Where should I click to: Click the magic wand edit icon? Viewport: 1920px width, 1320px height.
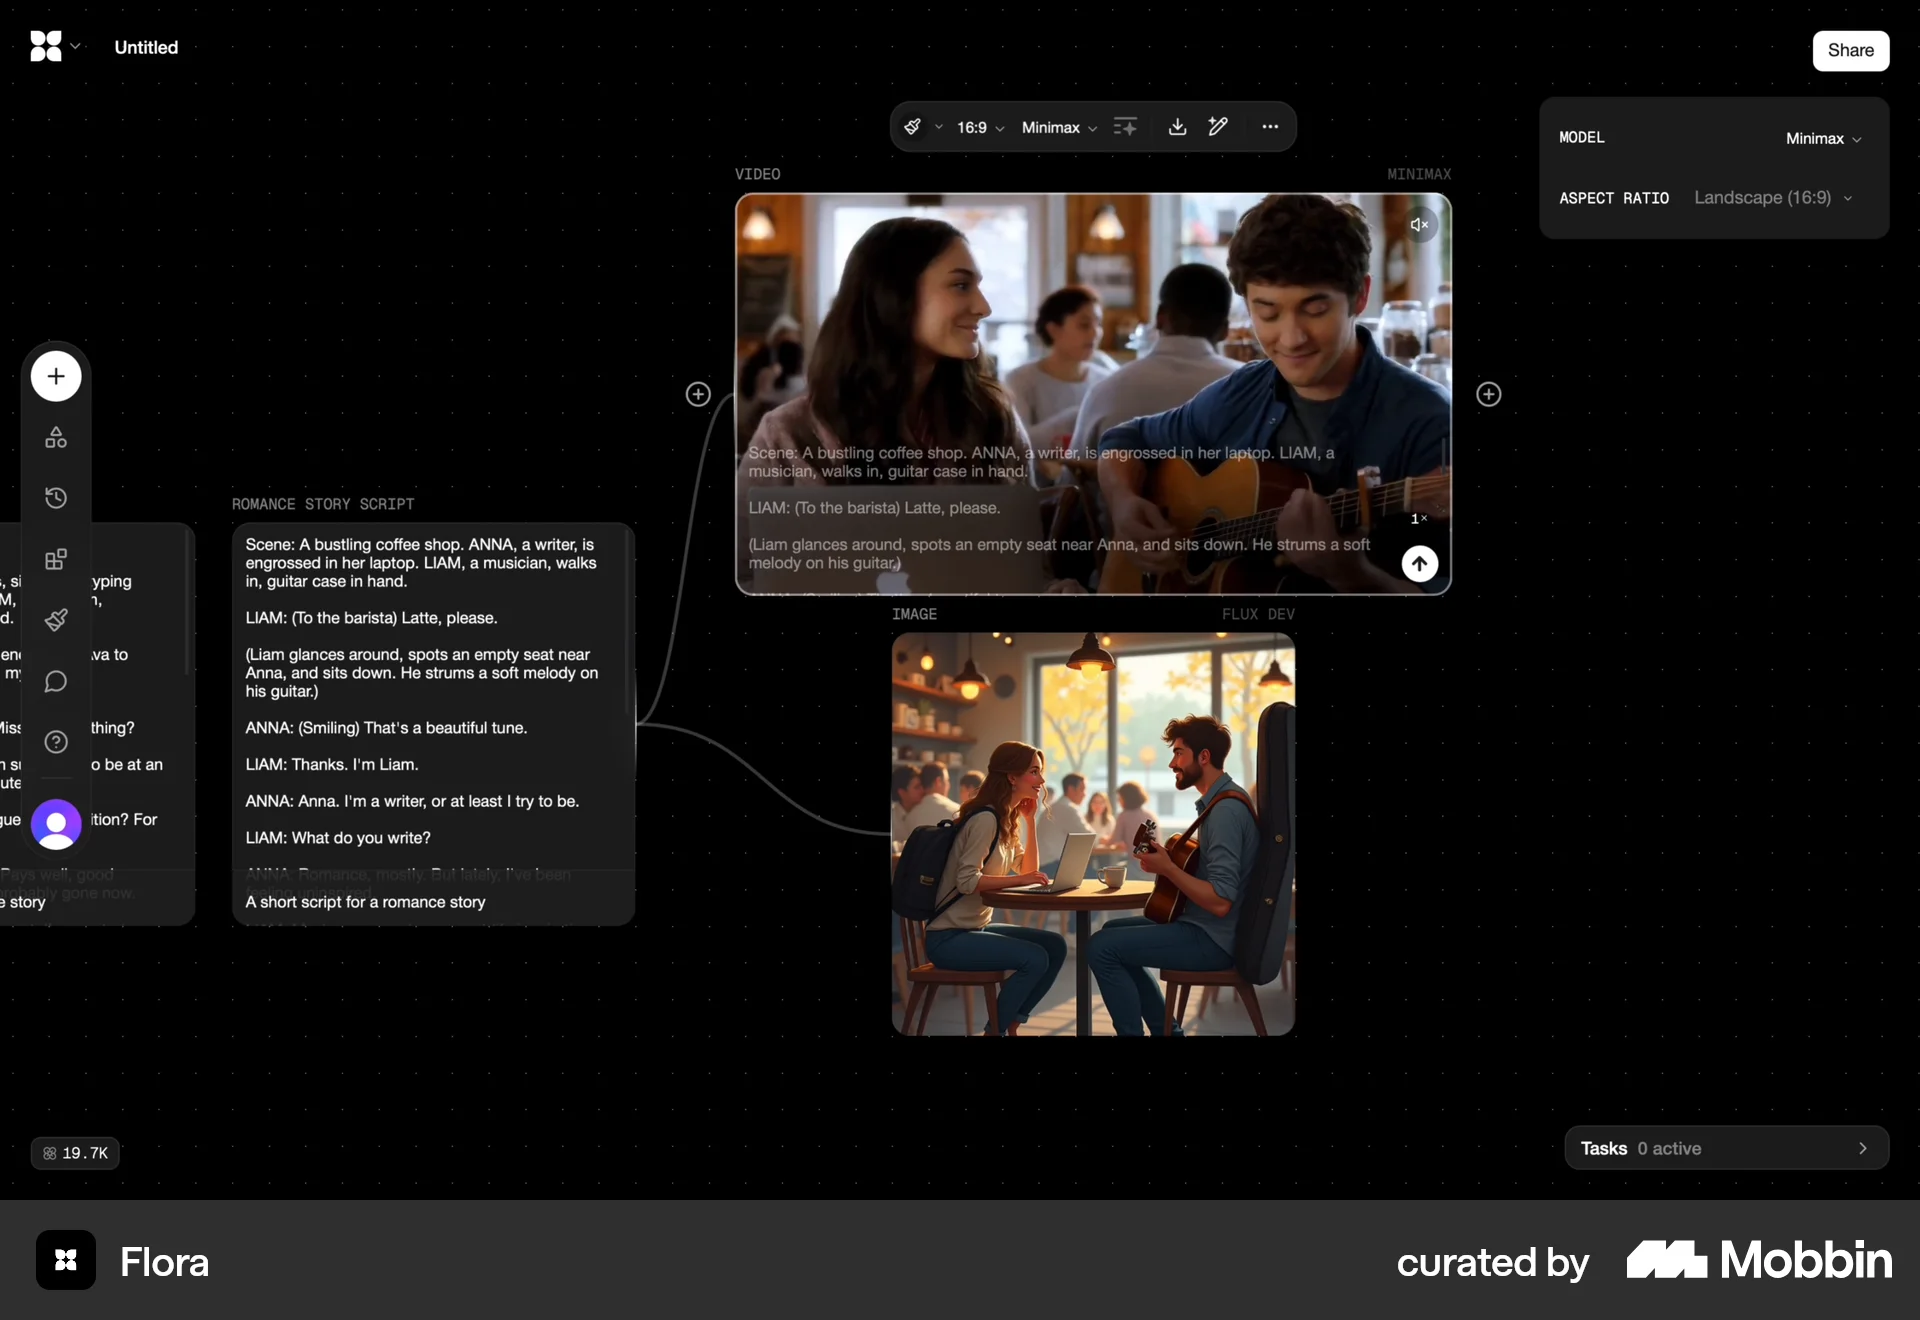click(x=1218, y=127)
